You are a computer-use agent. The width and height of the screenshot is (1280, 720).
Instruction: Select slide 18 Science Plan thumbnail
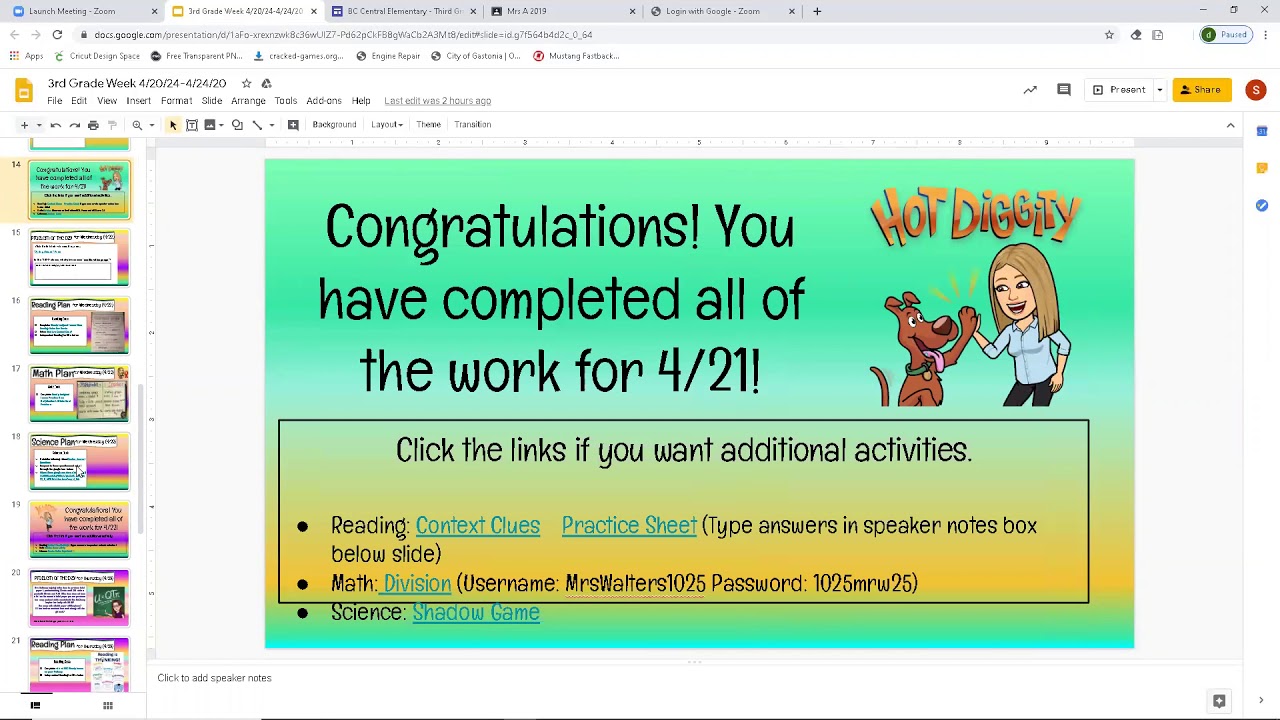[79, 462]
